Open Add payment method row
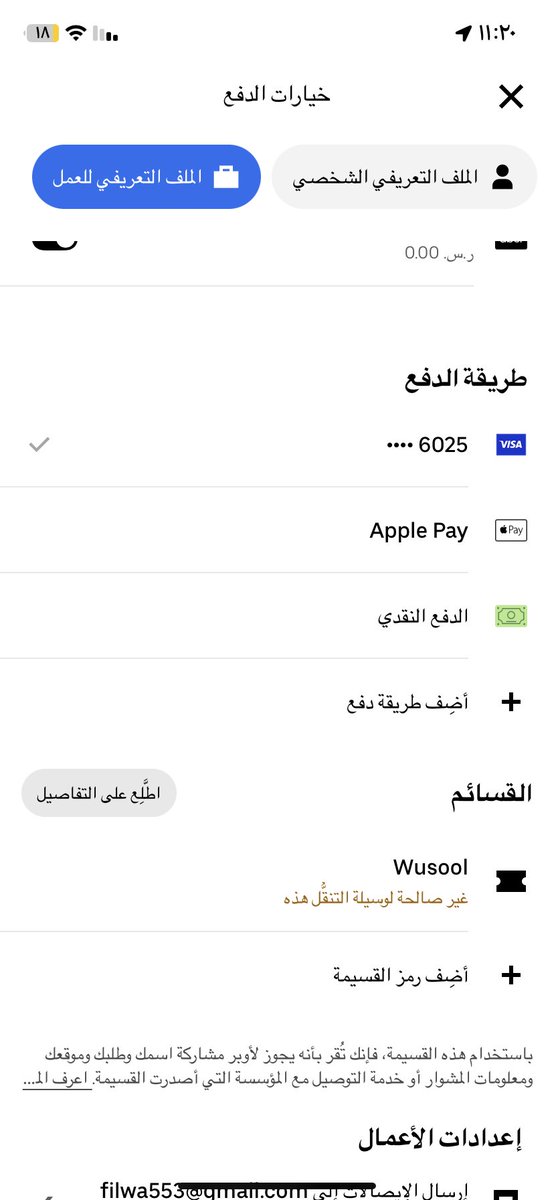This screenshot has height=1200, width=554. (277, 702)
